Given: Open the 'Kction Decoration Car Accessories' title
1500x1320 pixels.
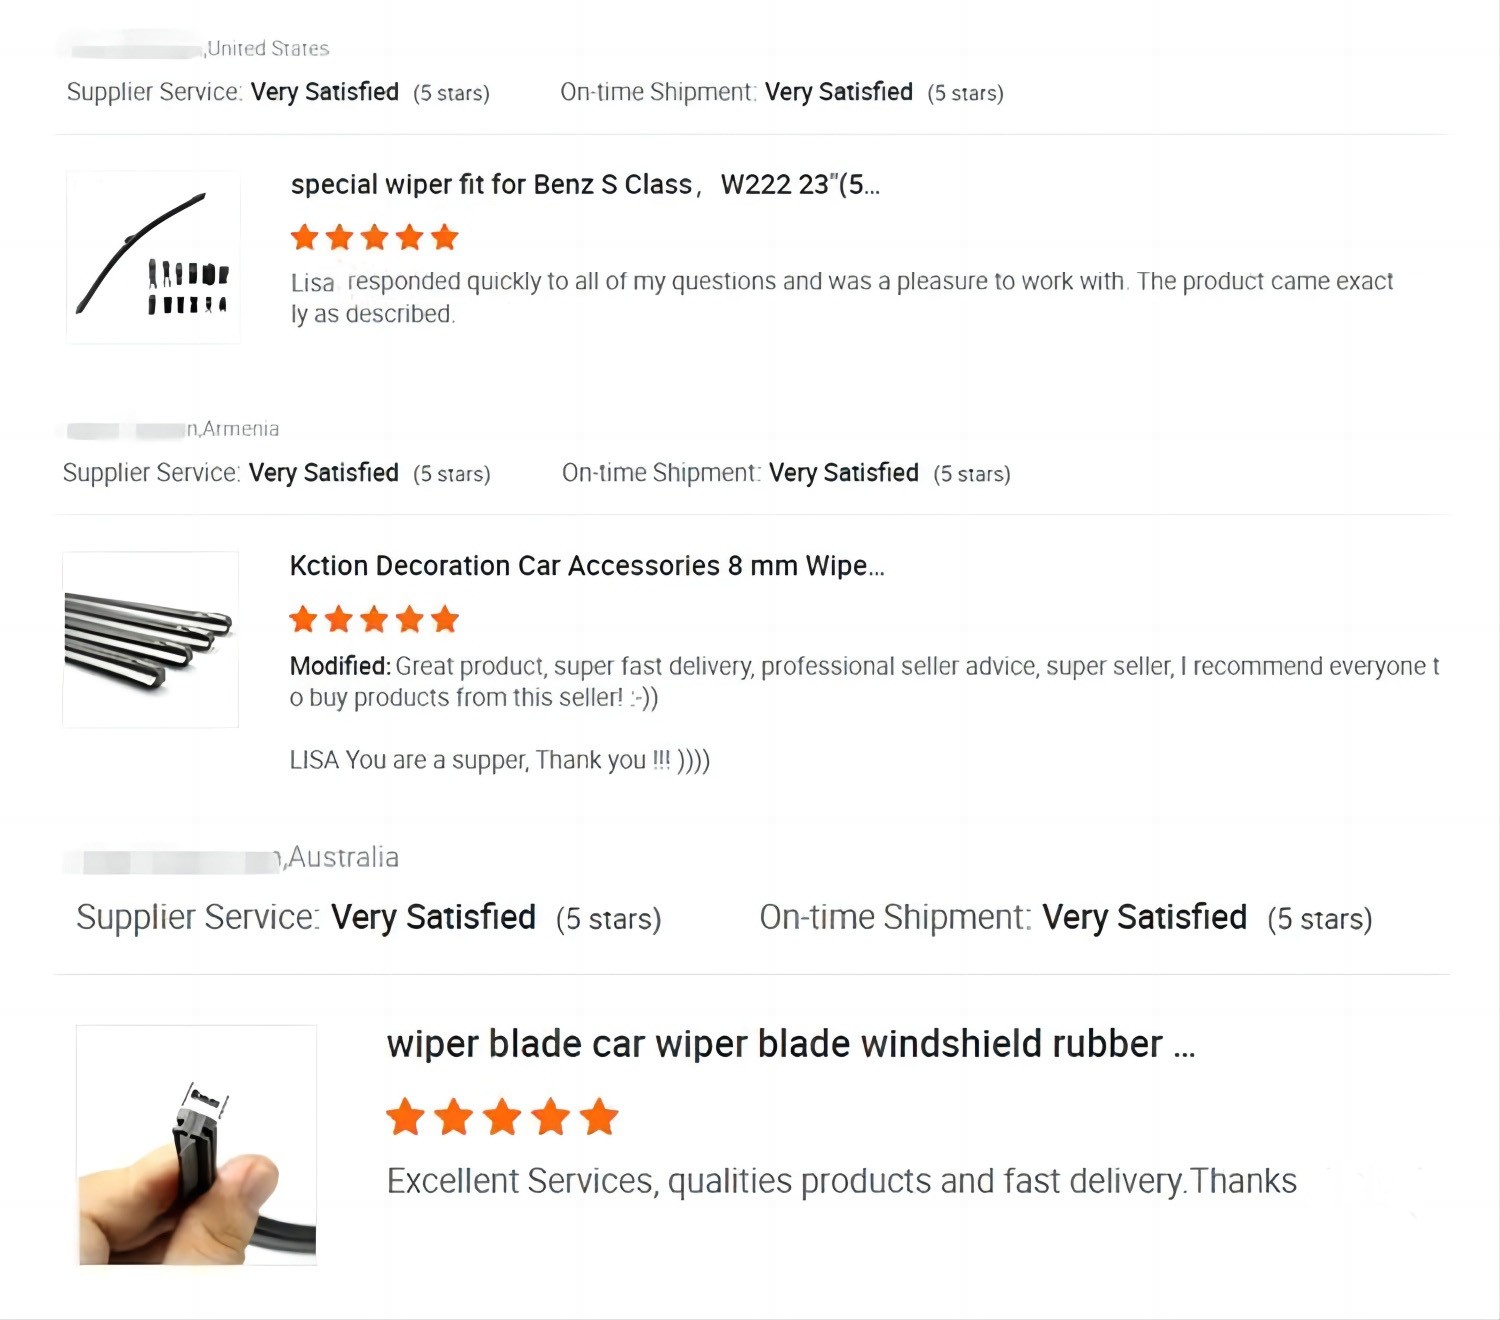Looking at the screenshot, I should (587, 566).
